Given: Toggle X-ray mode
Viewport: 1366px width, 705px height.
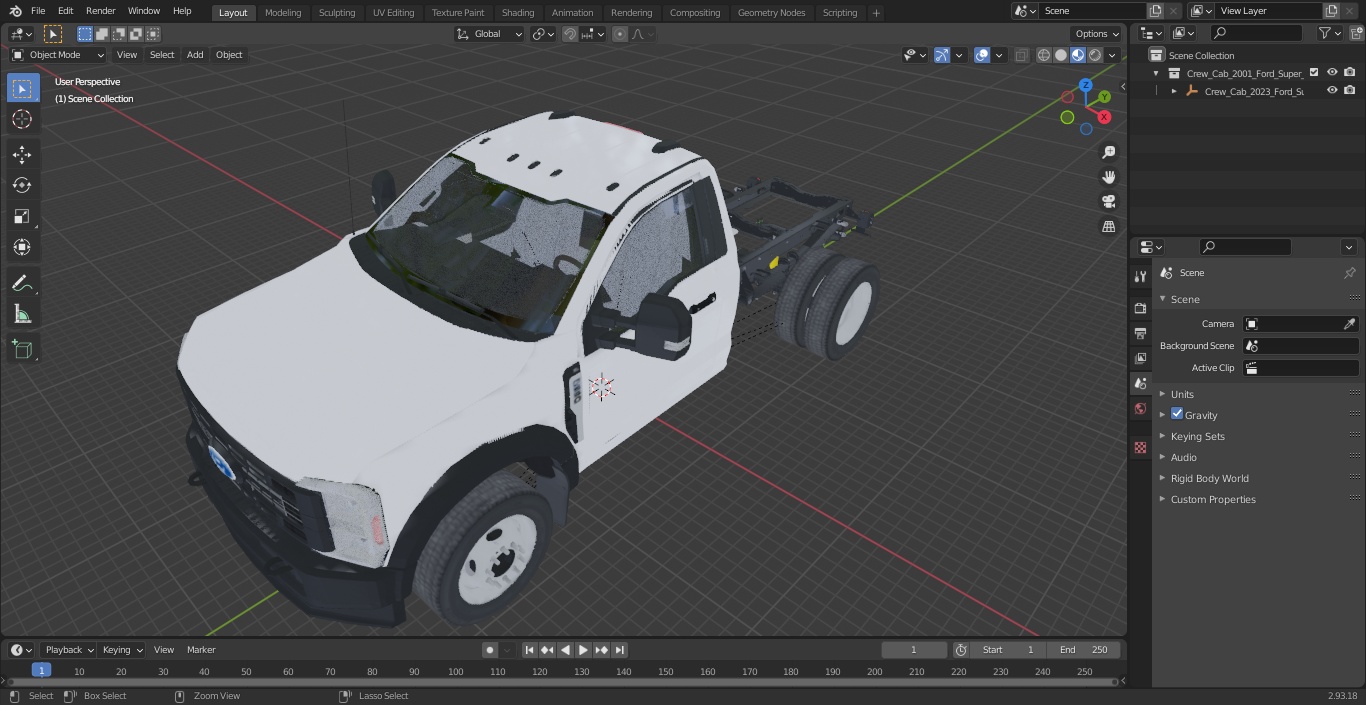Looking at the screenshot, I should [x=1021, y=55].
